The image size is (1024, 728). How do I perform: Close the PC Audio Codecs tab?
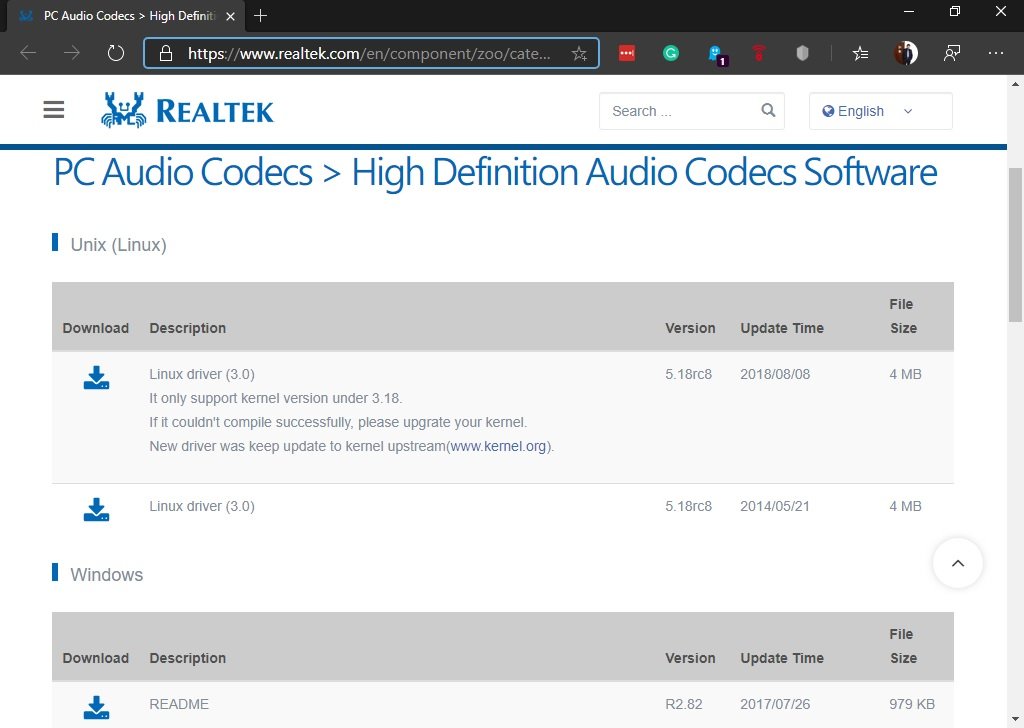point(231,16)
